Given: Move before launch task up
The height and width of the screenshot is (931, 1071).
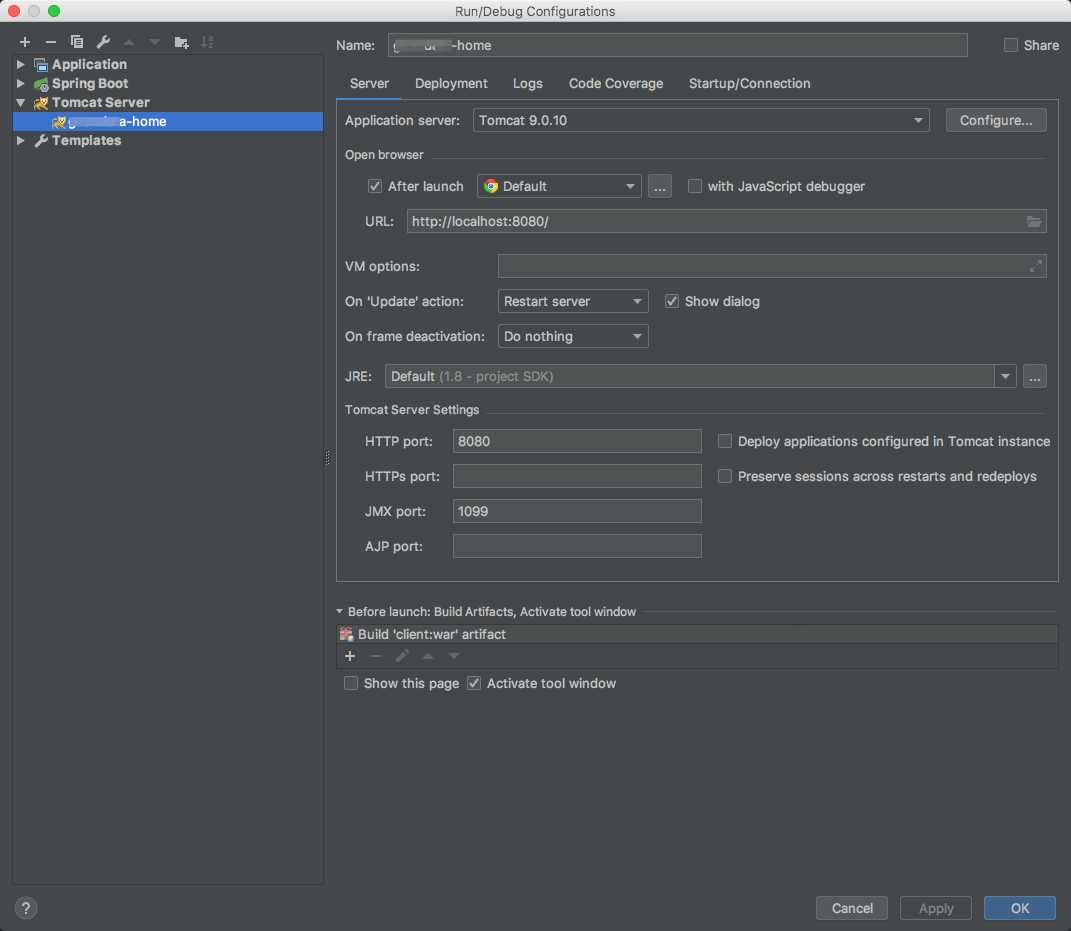Looking at the screenshot, I should pyautogui.click(x=428, y=656).
